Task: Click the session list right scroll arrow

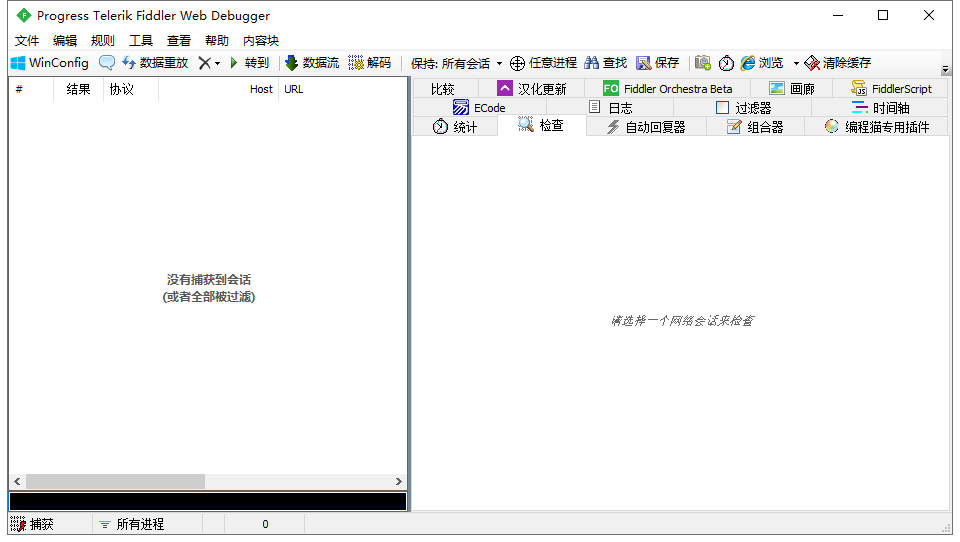Action: 399,481
